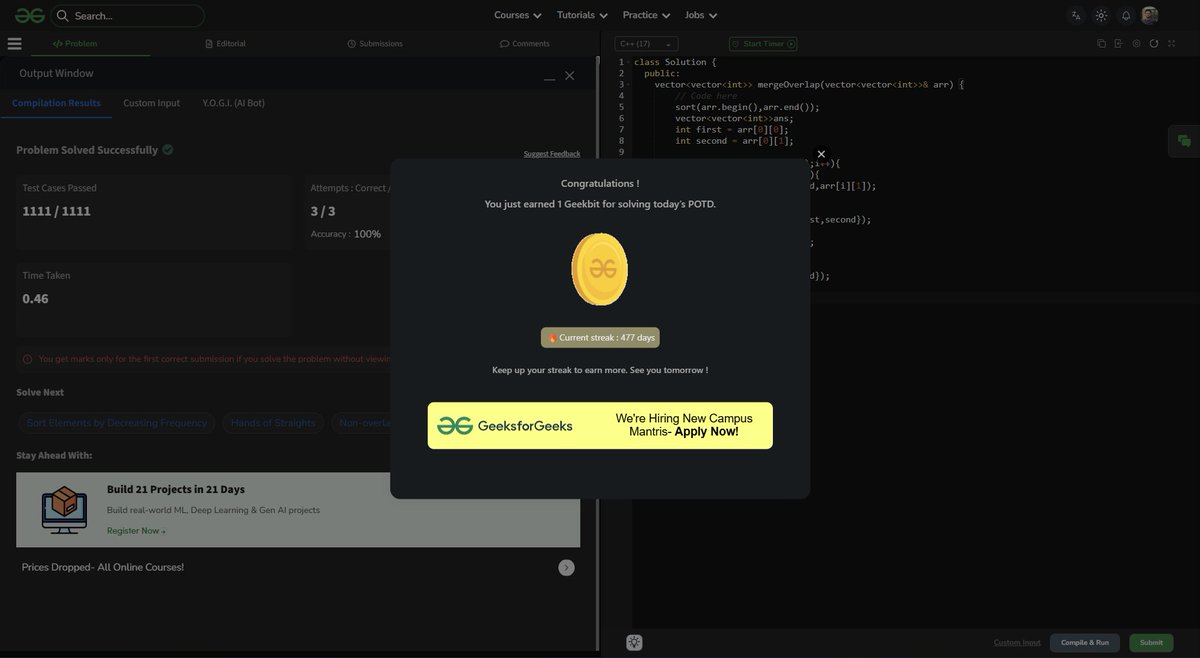The height and width of the screenshot is (658, 1200).
Task: Select the Hands of Straights problem chip
Action: pyautogui.click(x=273, y=423)
